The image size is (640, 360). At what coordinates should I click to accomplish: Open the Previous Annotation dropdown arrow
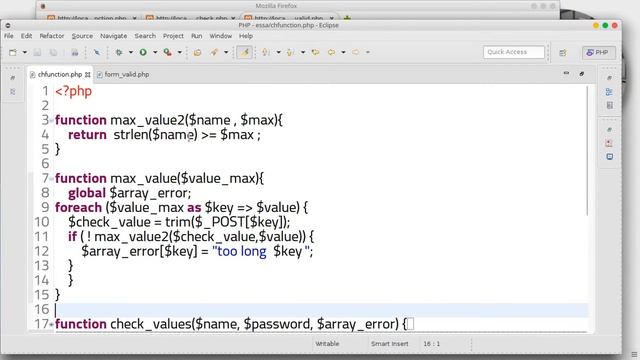pos(303,52)
